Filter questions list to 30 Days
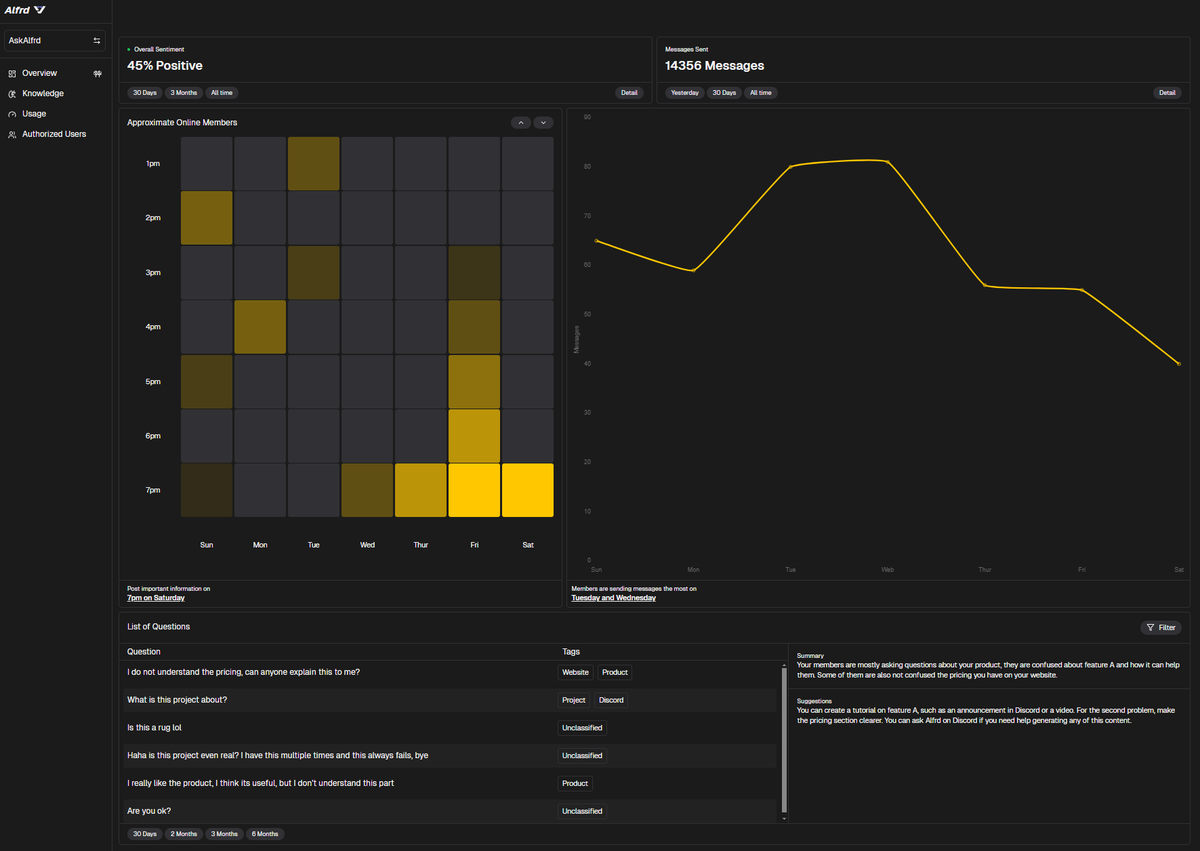1200x851 pixels. pos(144,833)
